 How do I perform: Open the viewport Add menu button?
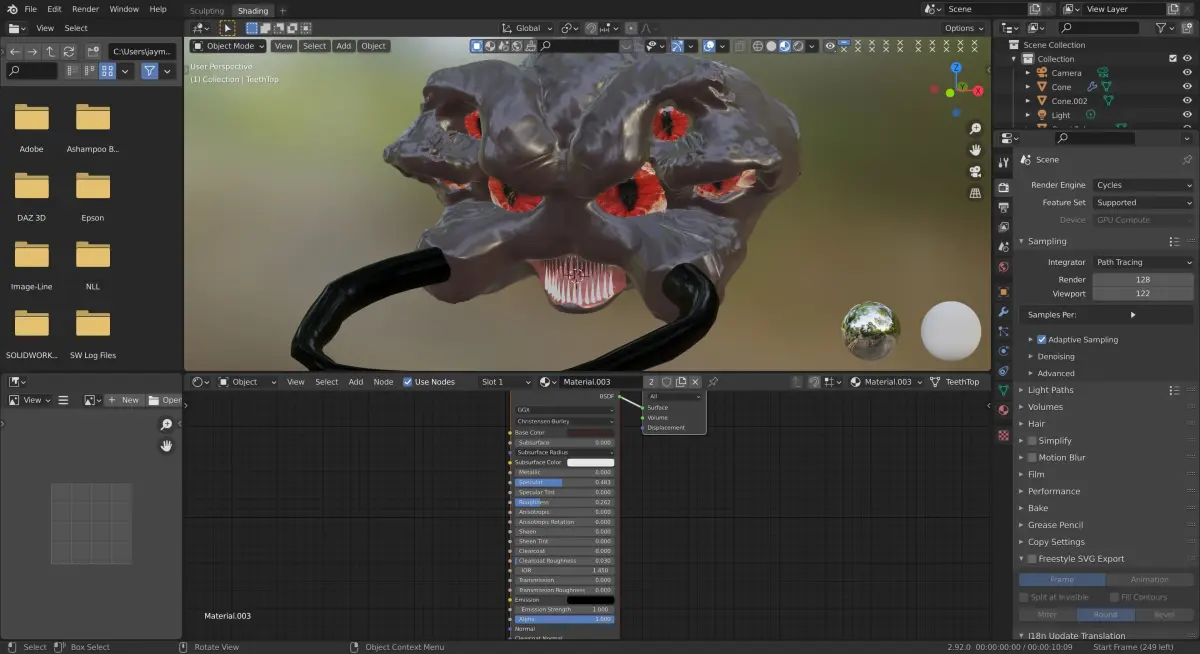tap(343, 46)
